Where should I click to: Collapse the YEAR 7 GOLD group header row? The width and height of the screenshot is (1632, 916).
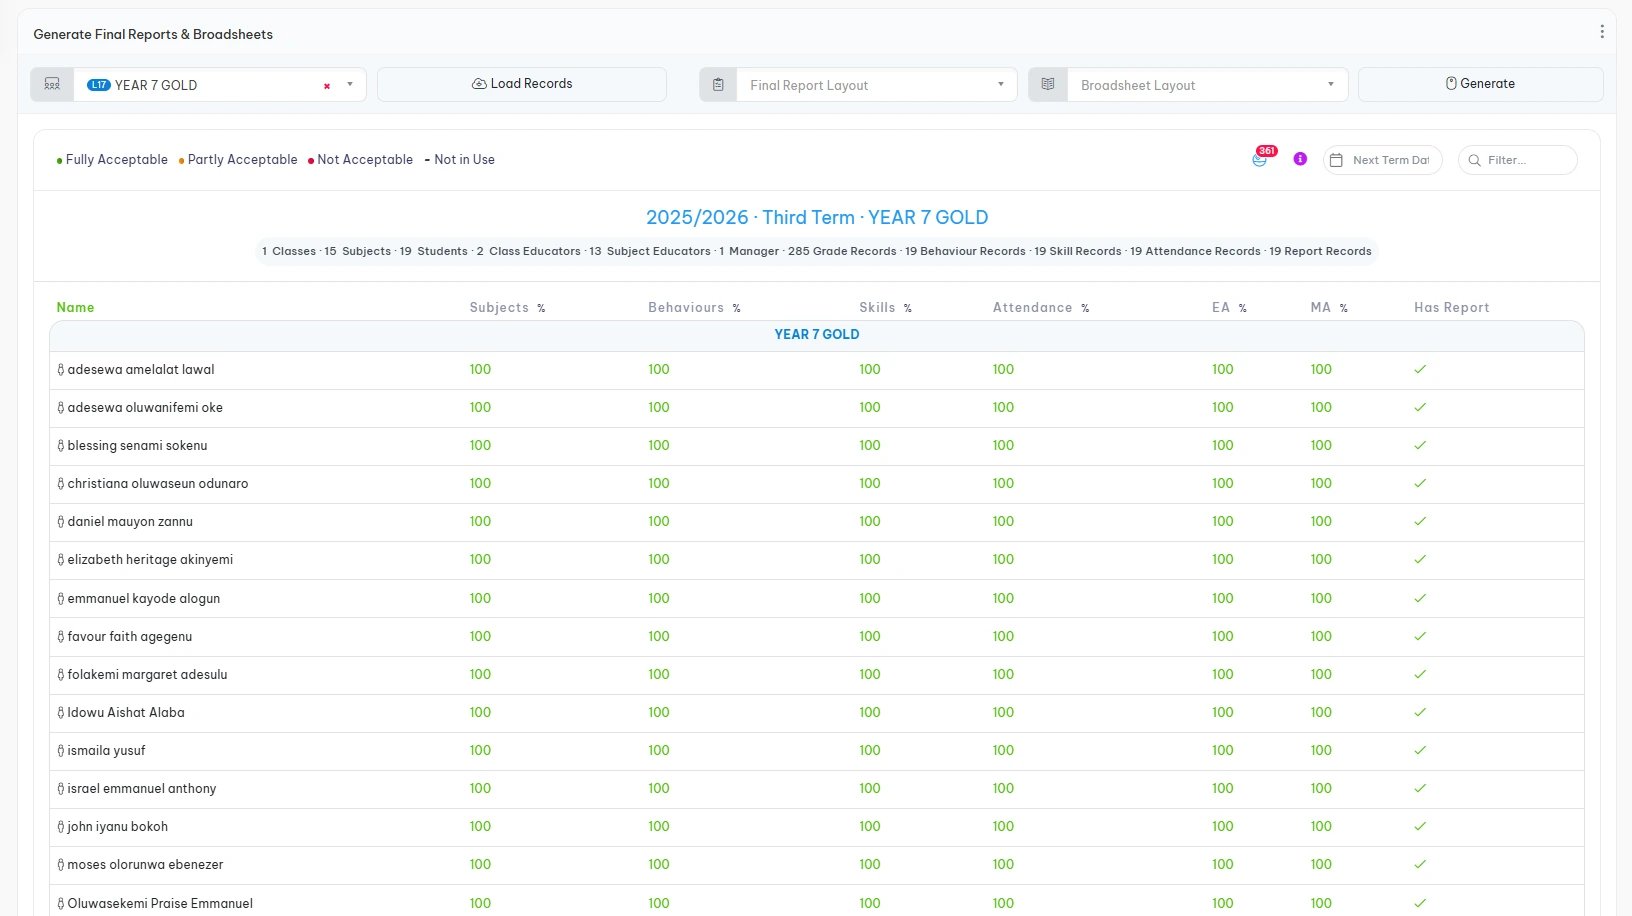point(816,335)
